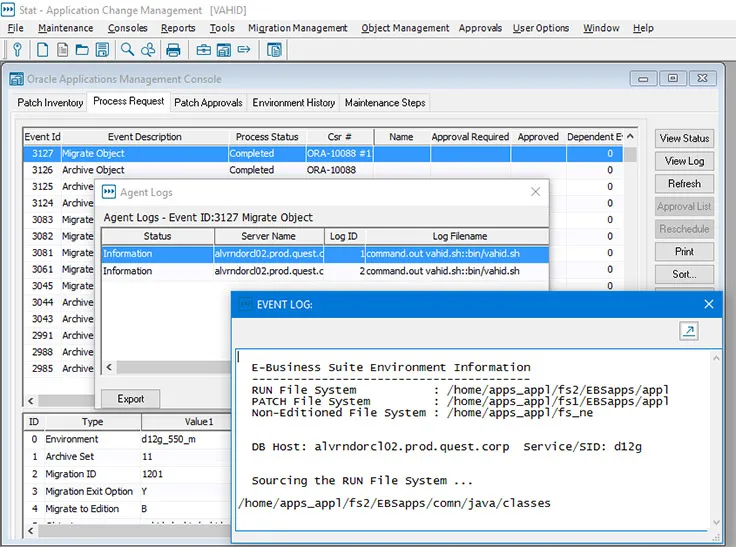This screenshot has height=547, width=736.
Task: Click the window documents toolbar icon
Action: pos(274,50)
